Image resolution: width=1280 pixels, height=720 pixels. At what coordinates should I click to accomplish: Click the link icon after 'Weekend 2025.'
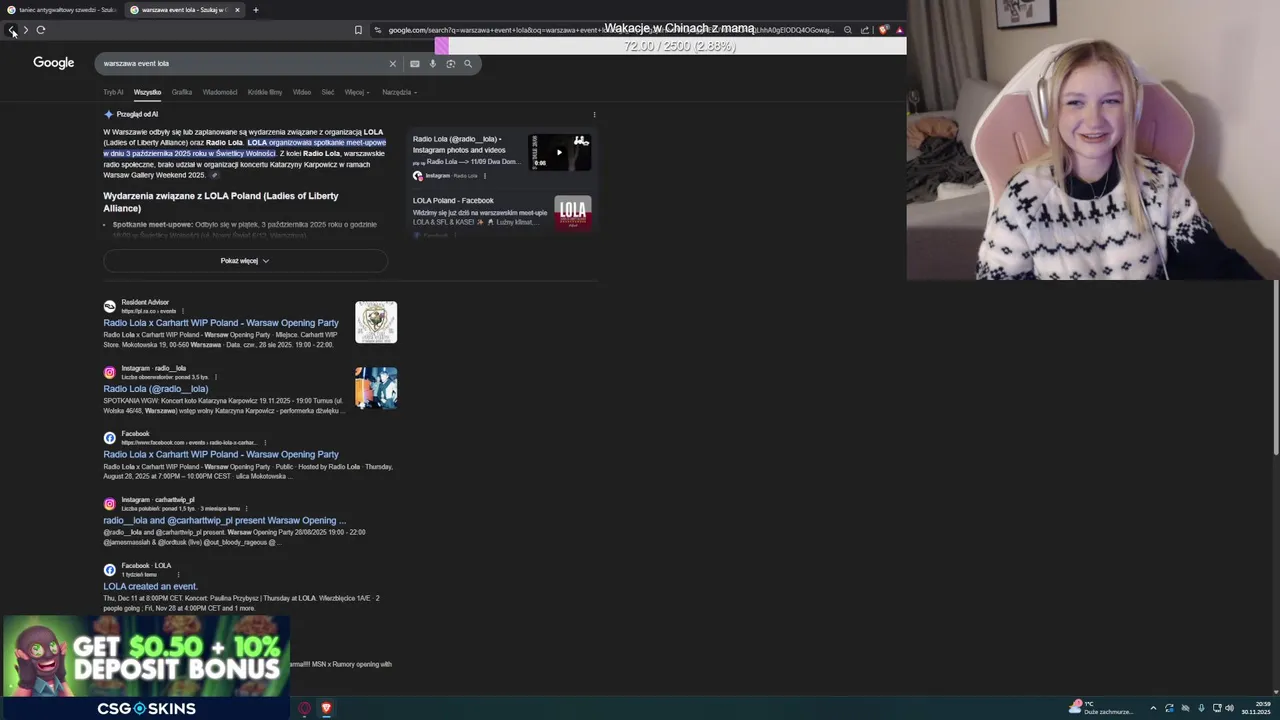[x=214, y=175]
